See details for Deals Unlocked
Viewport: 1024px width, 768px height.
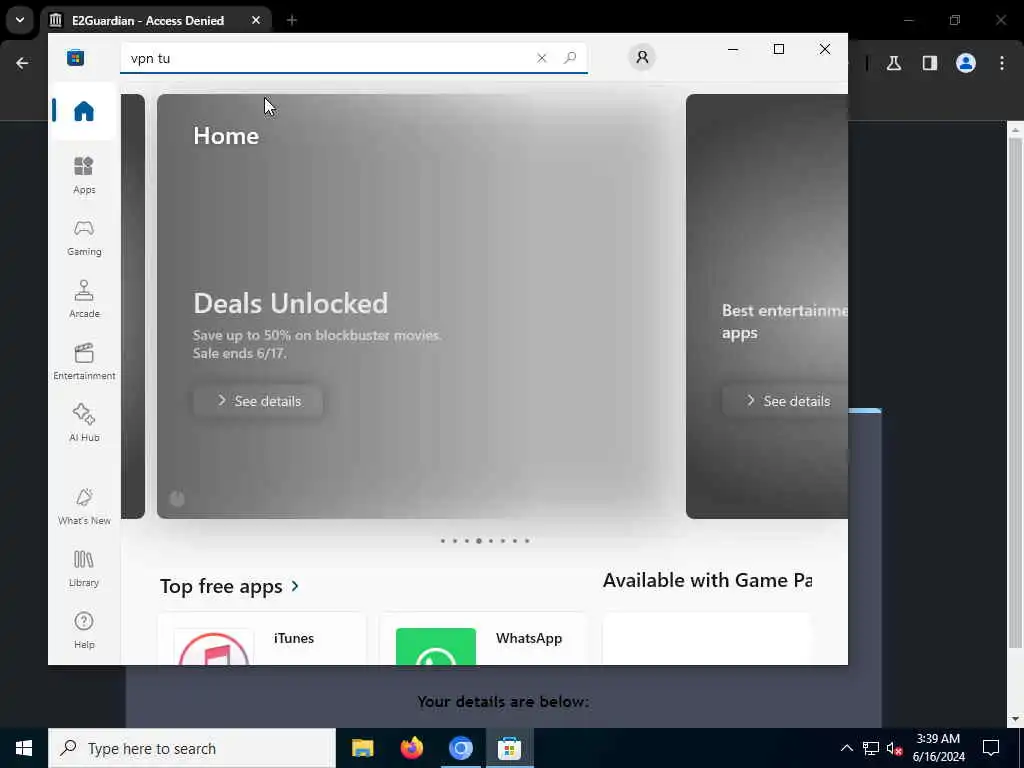(258, 401)
